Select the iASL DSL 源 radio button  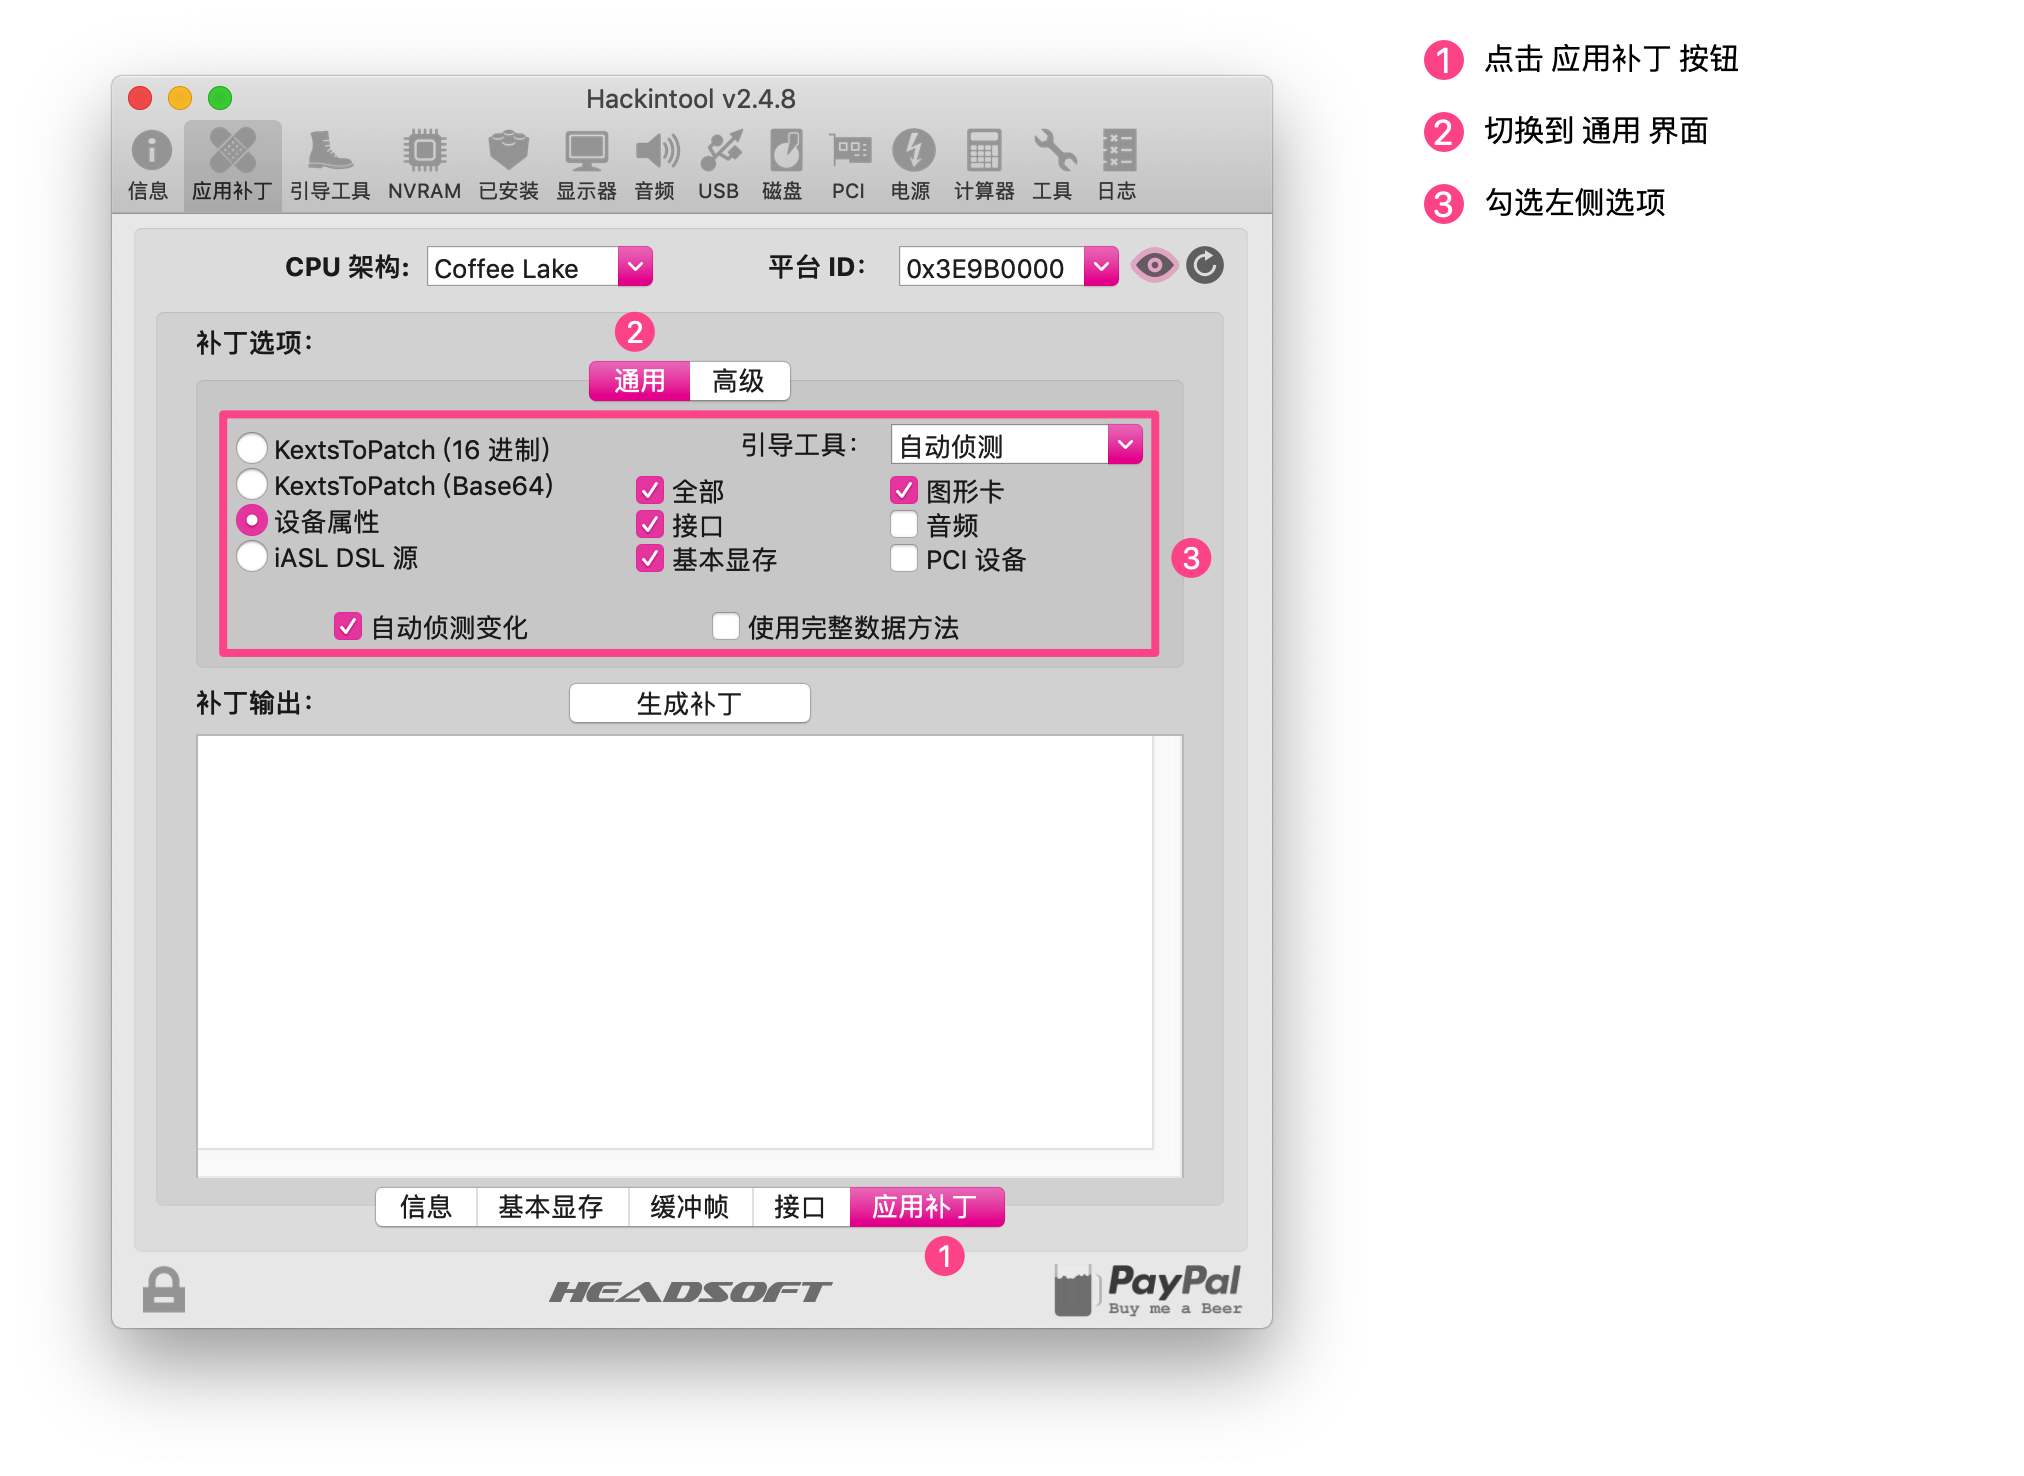point(252,557)
